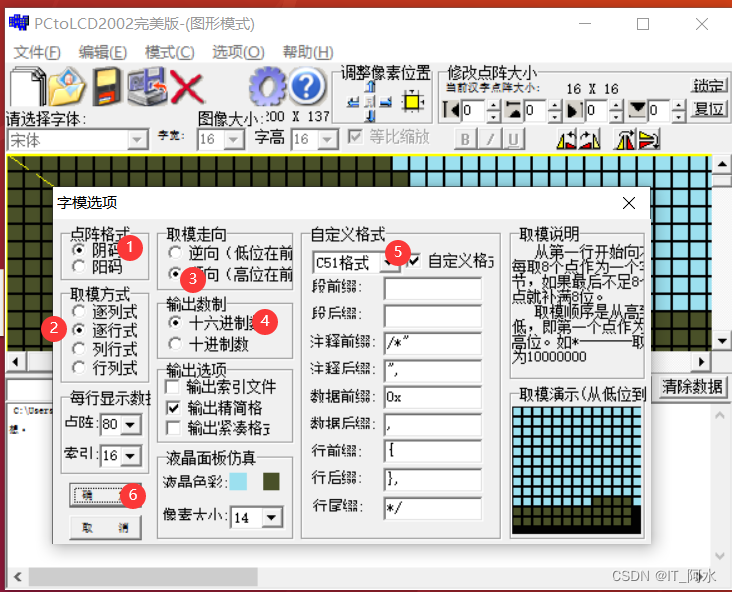Close the 字模选项 dialog
The height and width of the screenshot is (592, 732).
[x=629, y=203]
